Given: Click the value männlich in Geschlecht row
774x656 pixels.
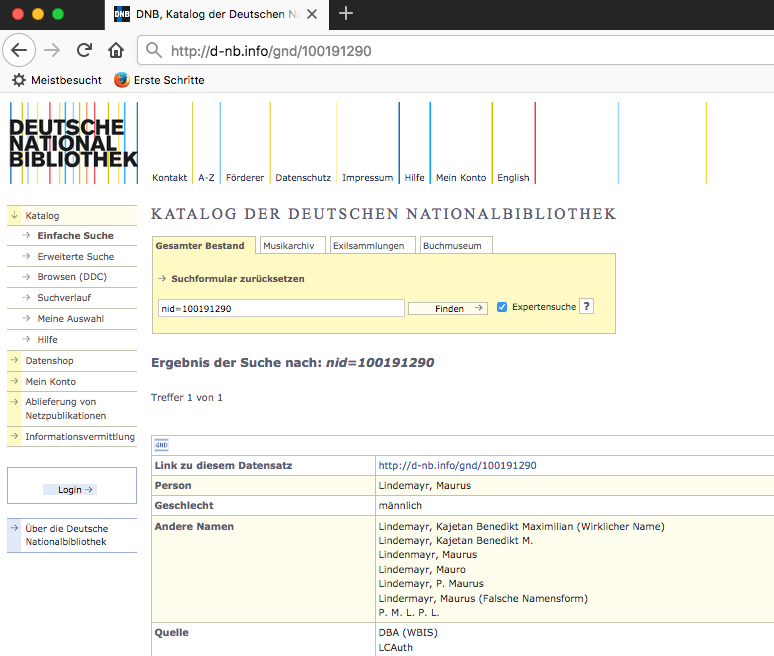Looking at the screenshot, I should point(400,505).
